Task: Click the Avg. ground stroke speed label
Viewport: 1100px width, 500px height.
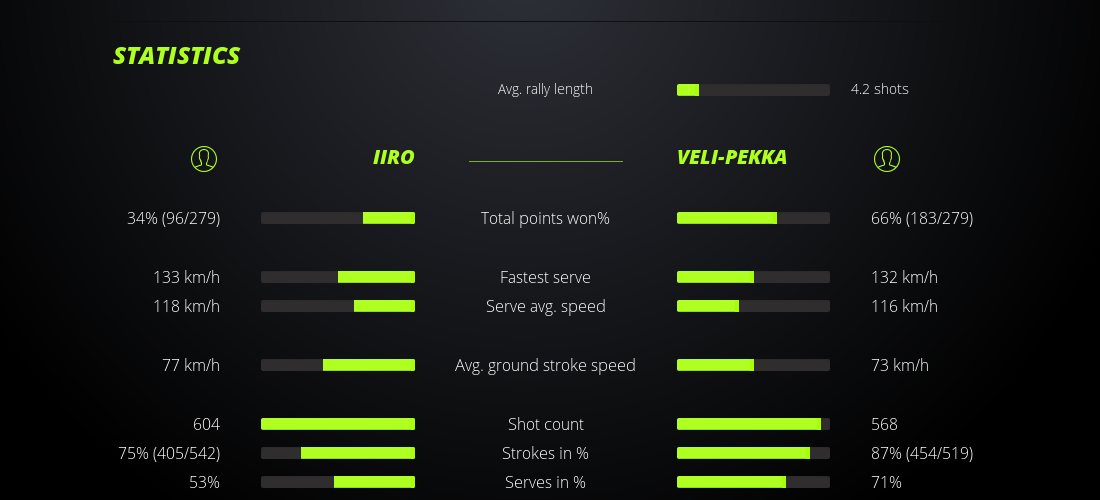Action: click(545, 365)
